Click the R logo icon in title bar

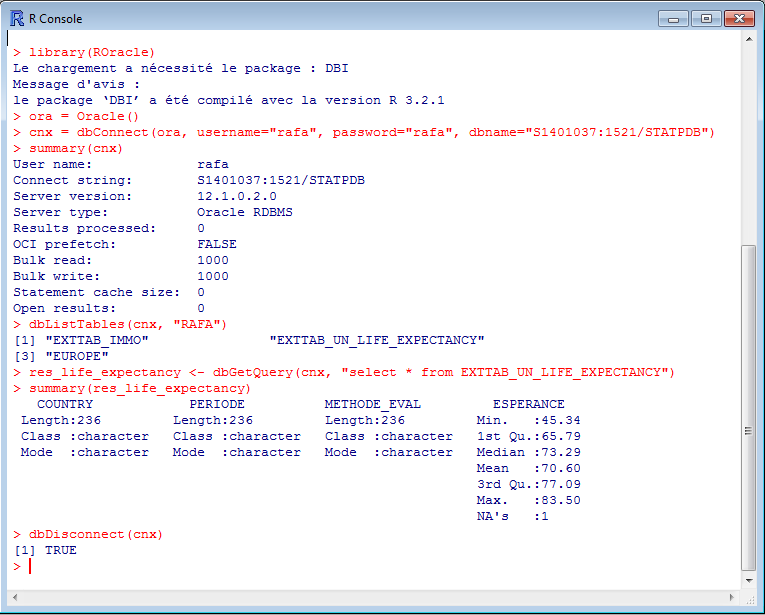click(17, 18)
